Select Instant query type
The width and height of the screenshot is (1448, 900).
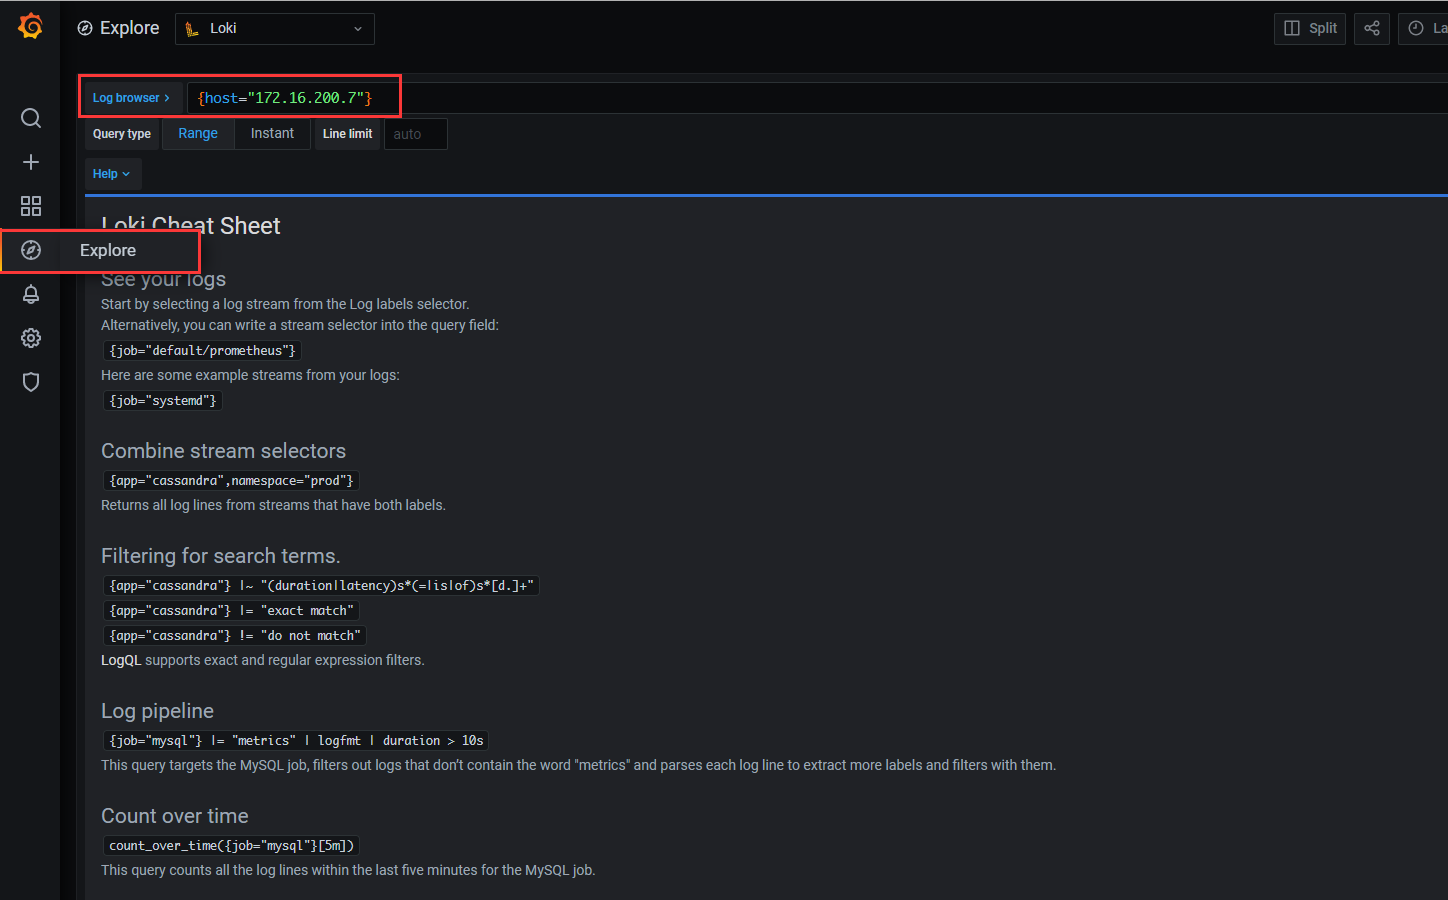click(x=272, y=134)
